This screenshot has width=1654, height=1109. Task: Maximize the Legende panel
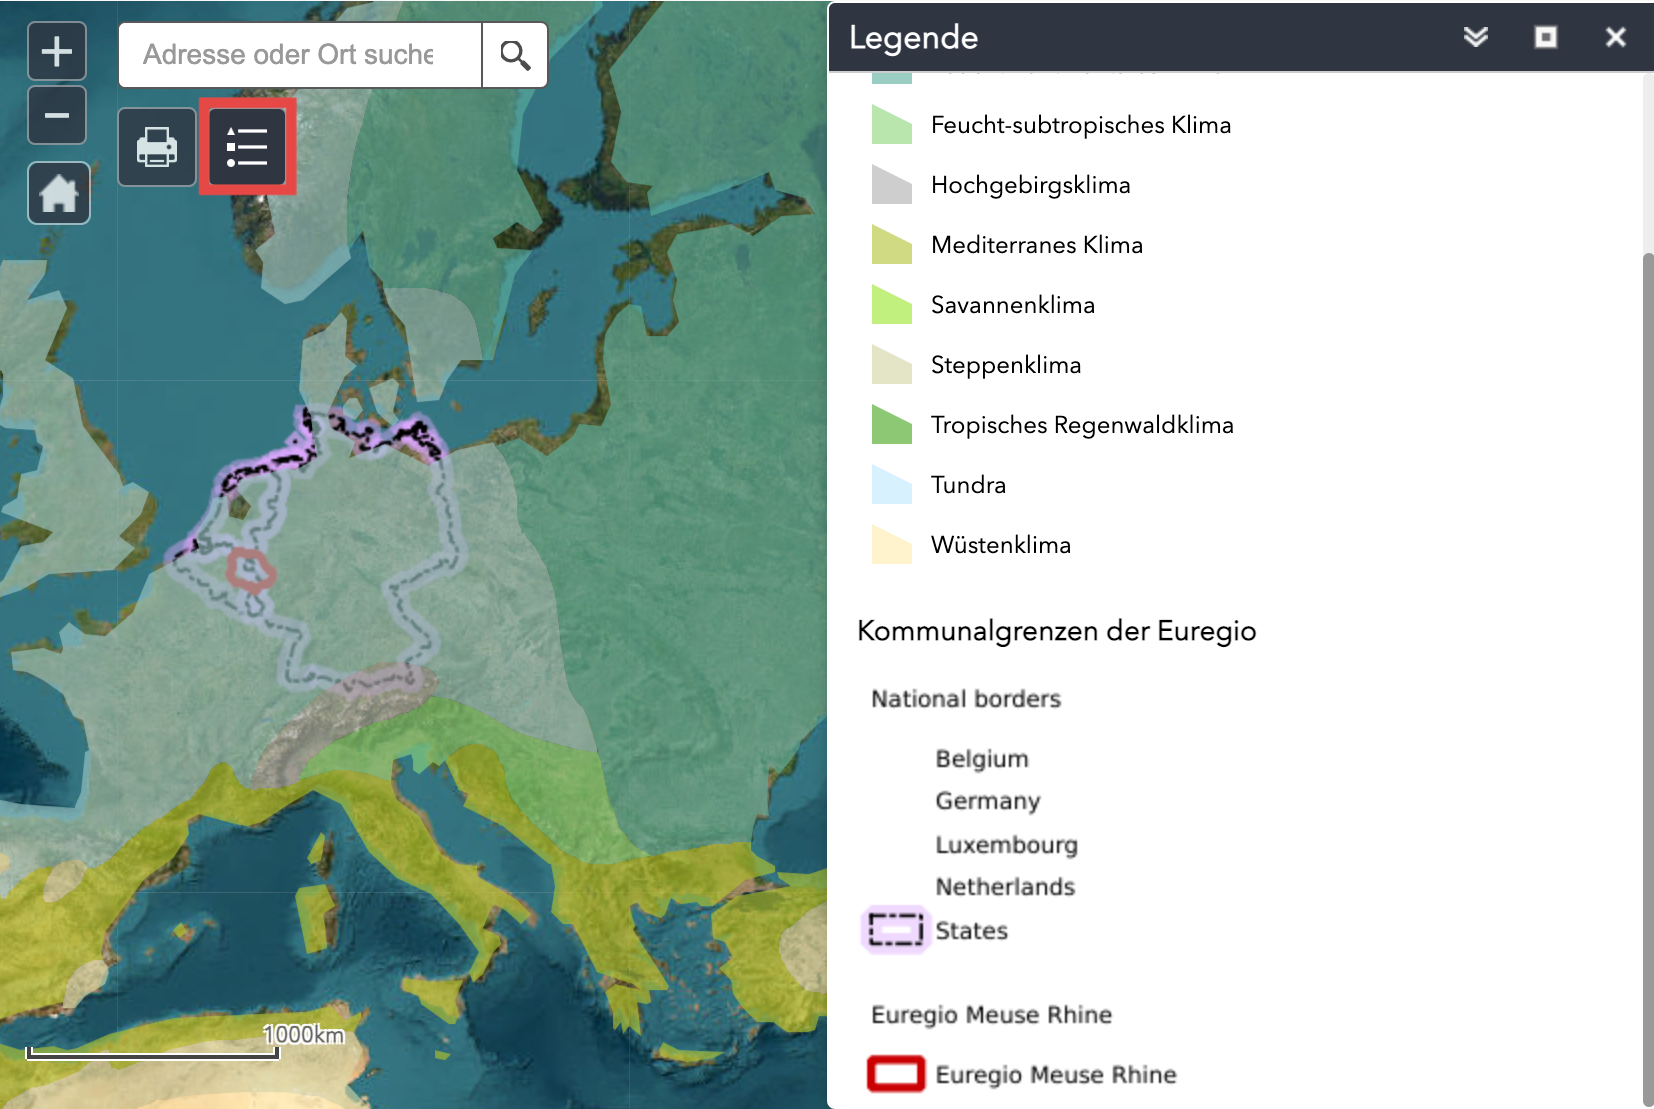[1545, 37]
